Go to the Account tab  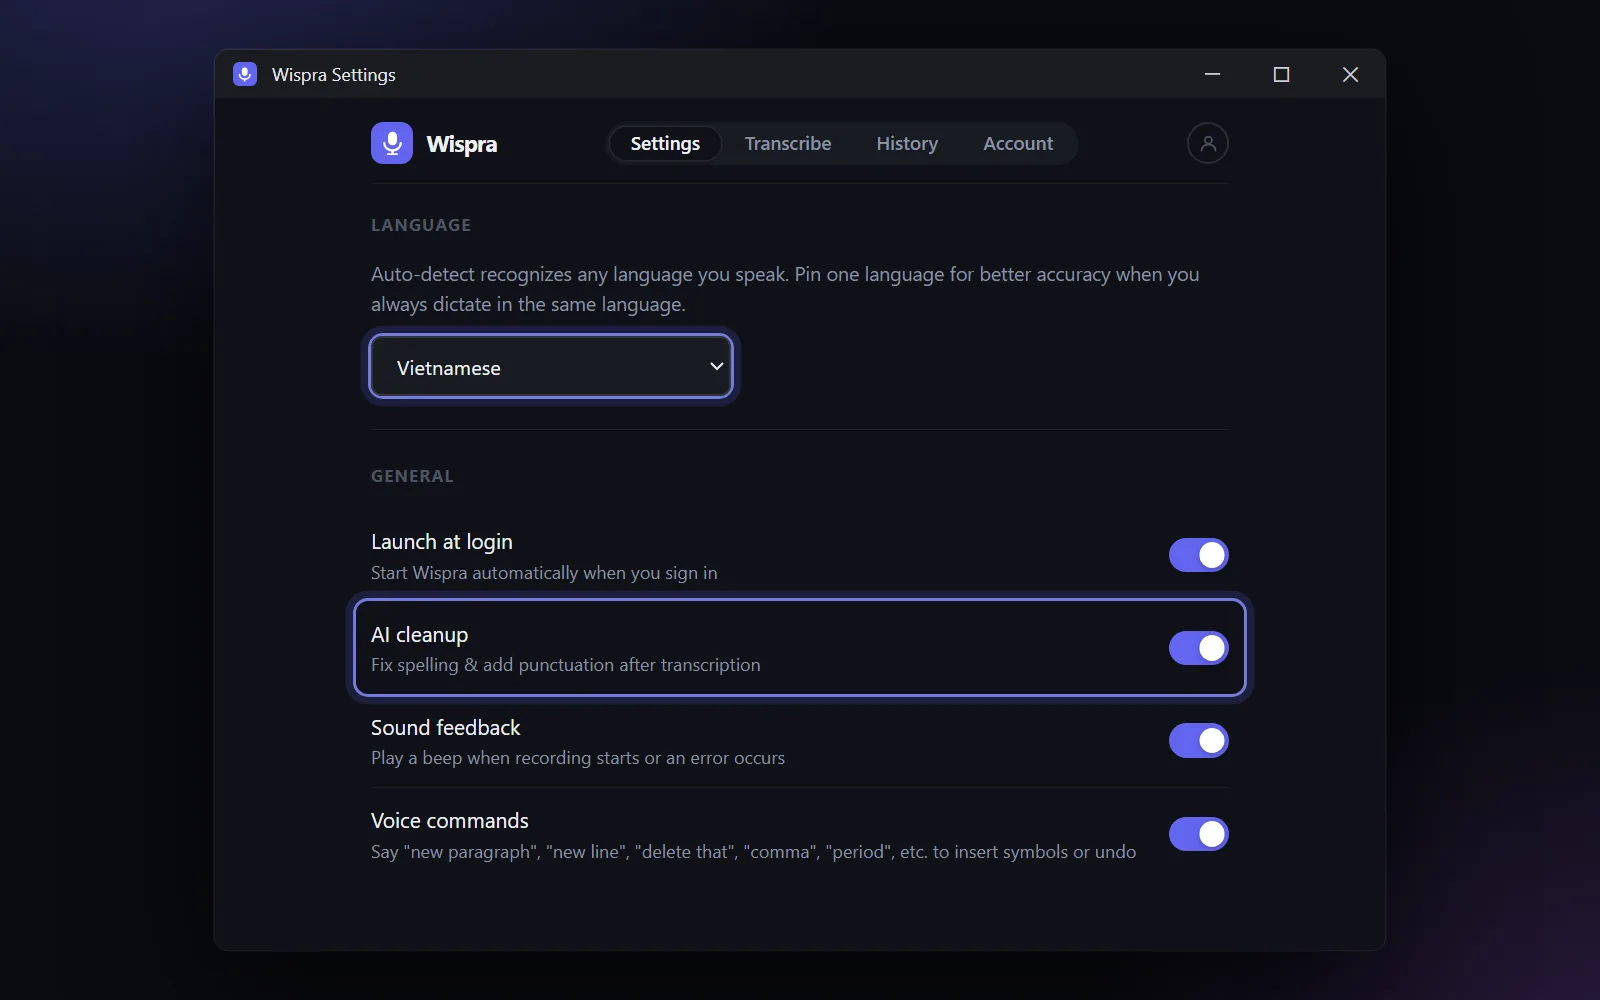pyautogui.click(x=1018, y=143)
